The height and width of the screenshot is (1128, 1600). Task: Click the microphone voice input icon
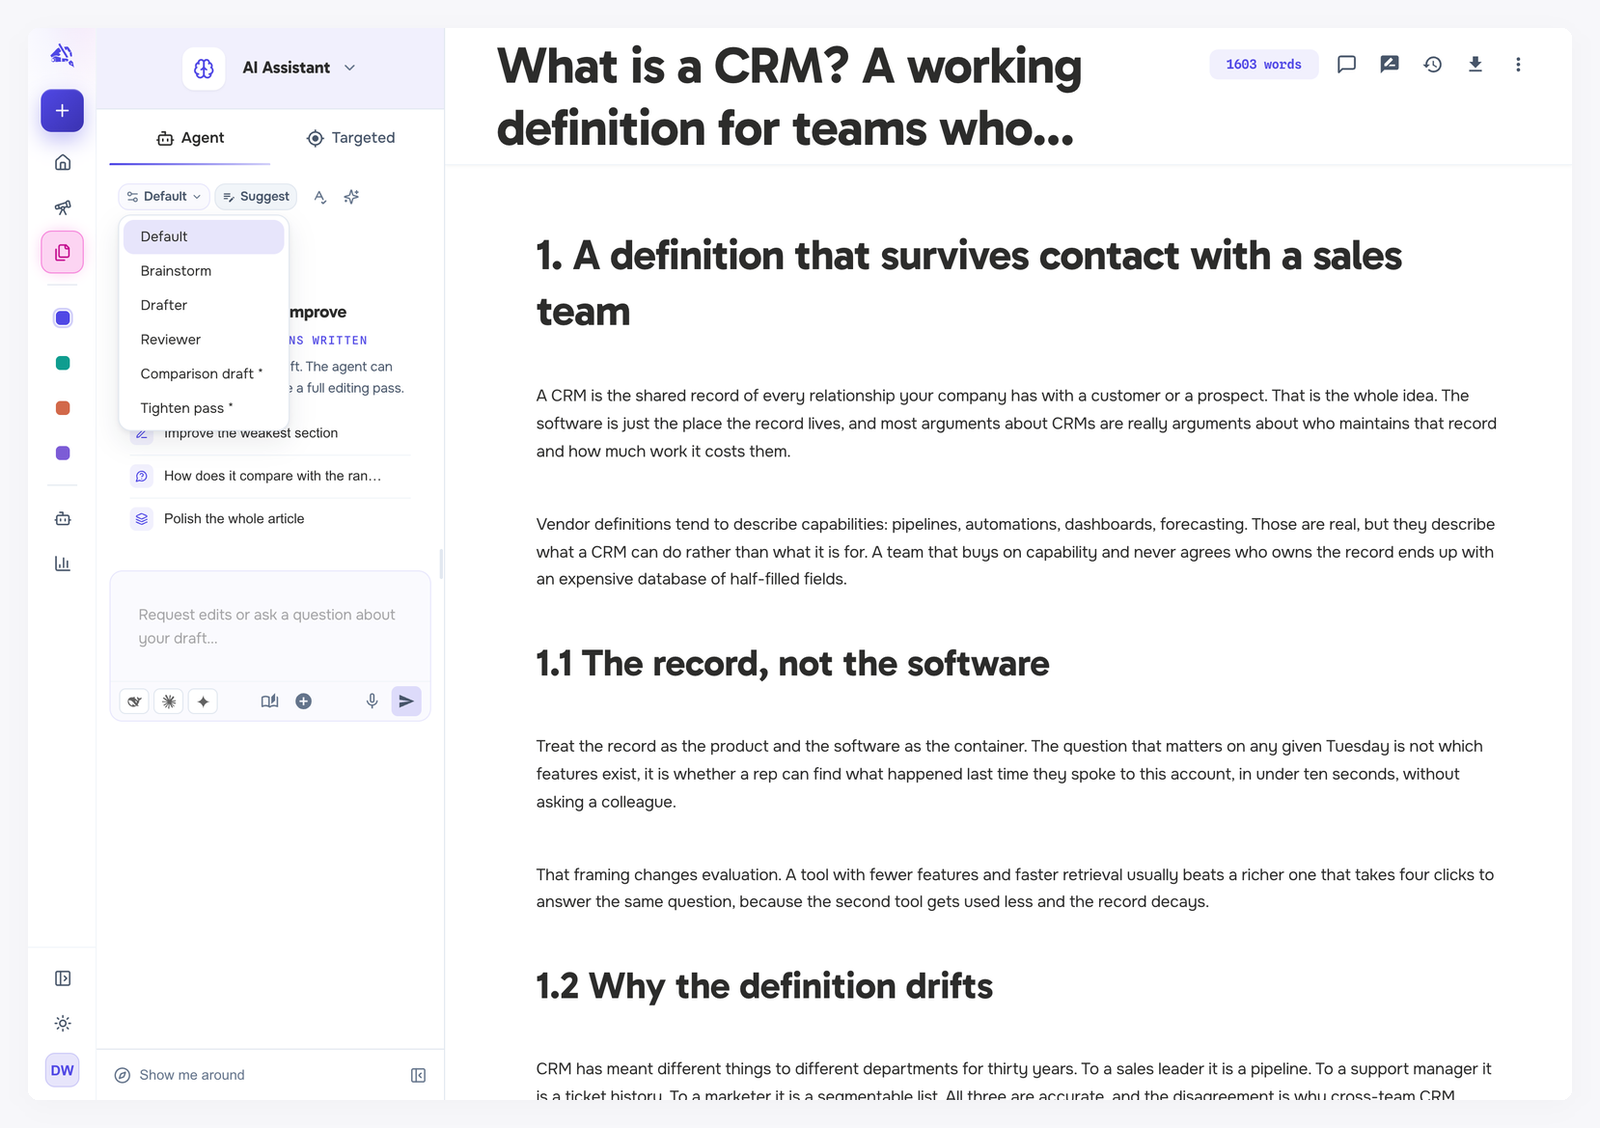(372, 701)
